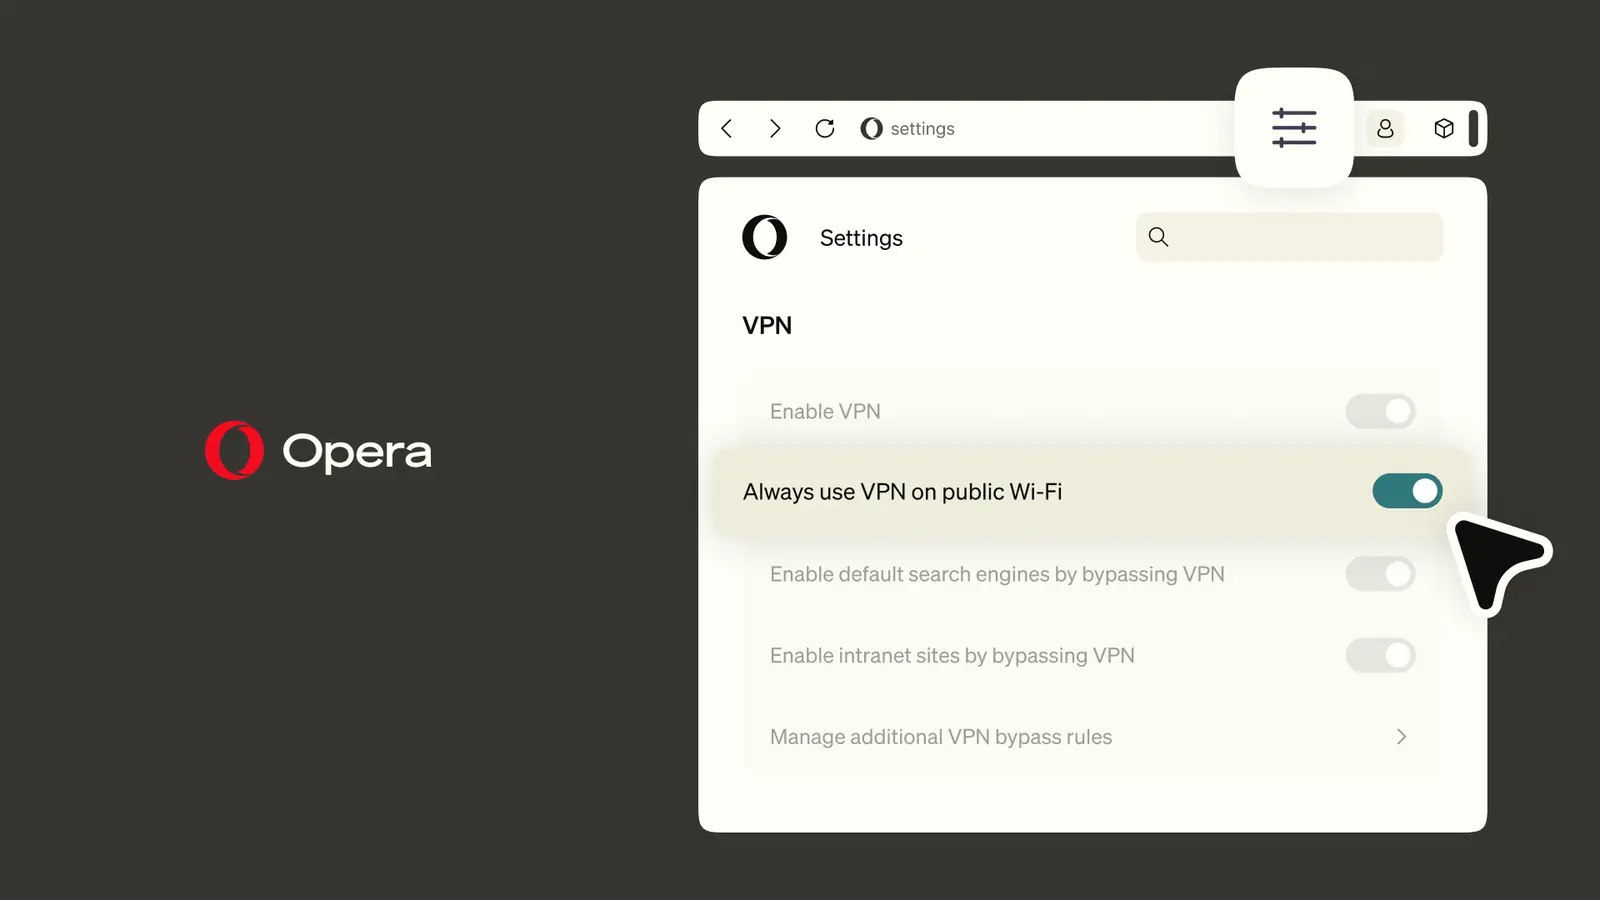
Task: Select the Always use VPN row label
Action: [902, 492]
